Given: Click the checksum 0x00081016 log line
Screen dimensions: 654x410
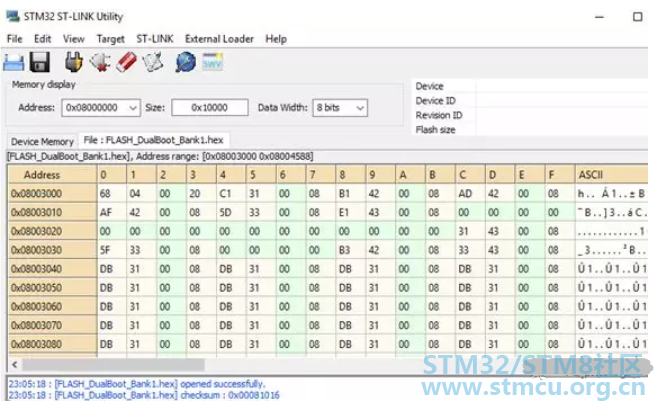Looking at the screenshot, I should click(x=144, y=395).
